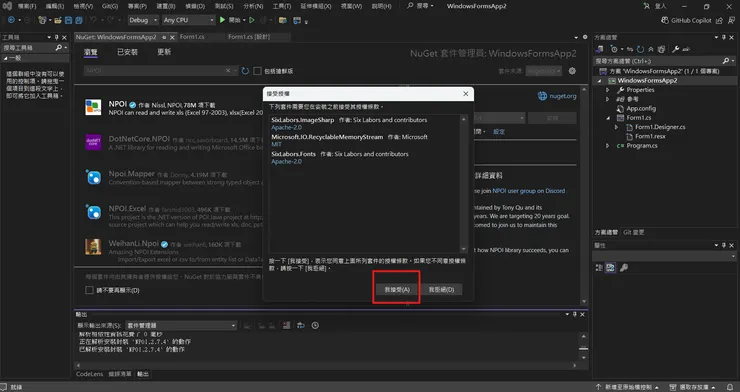Viewport: 740px width, 392px height.
Task: Select App.config in Solution Explorer
Action: coord(641,108)
